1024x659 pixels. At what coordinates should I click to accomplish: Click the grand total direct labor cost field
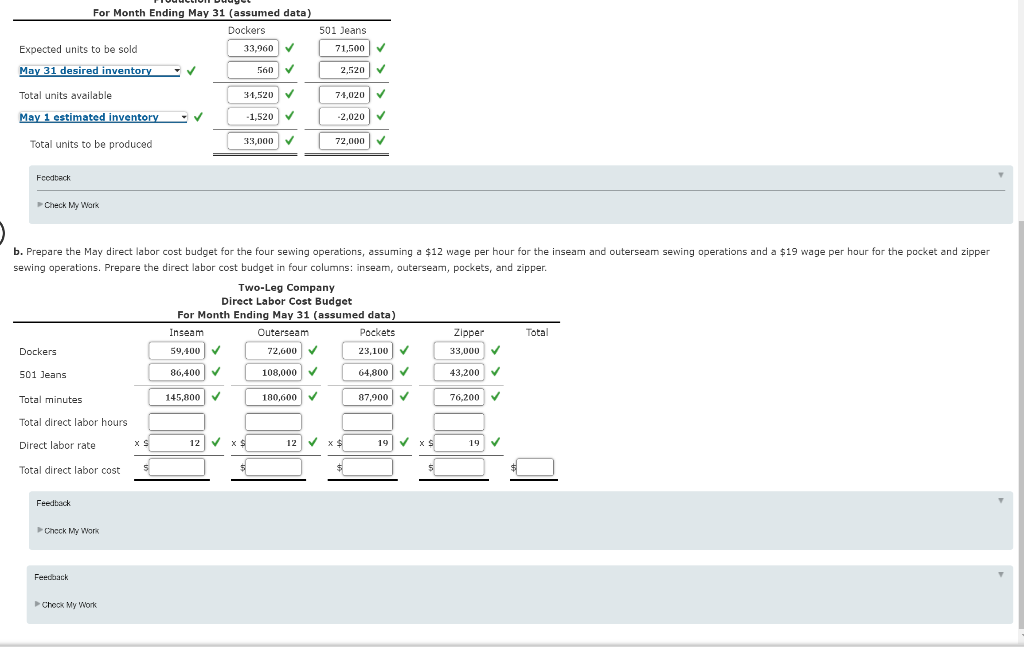(x=534, y=466)
